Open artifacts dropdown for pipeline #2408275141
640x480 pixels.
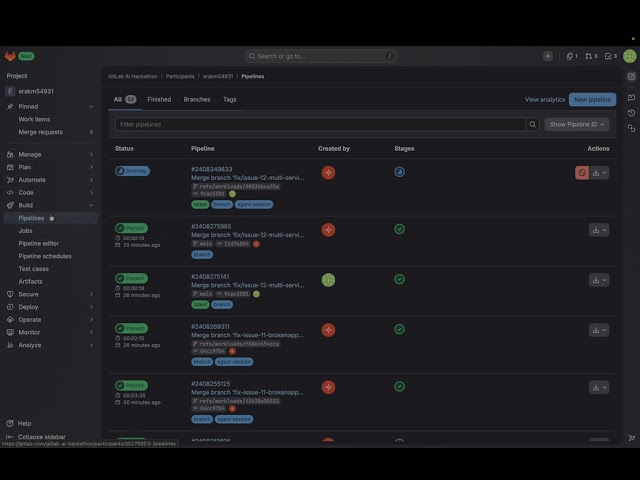coord(599,280)
